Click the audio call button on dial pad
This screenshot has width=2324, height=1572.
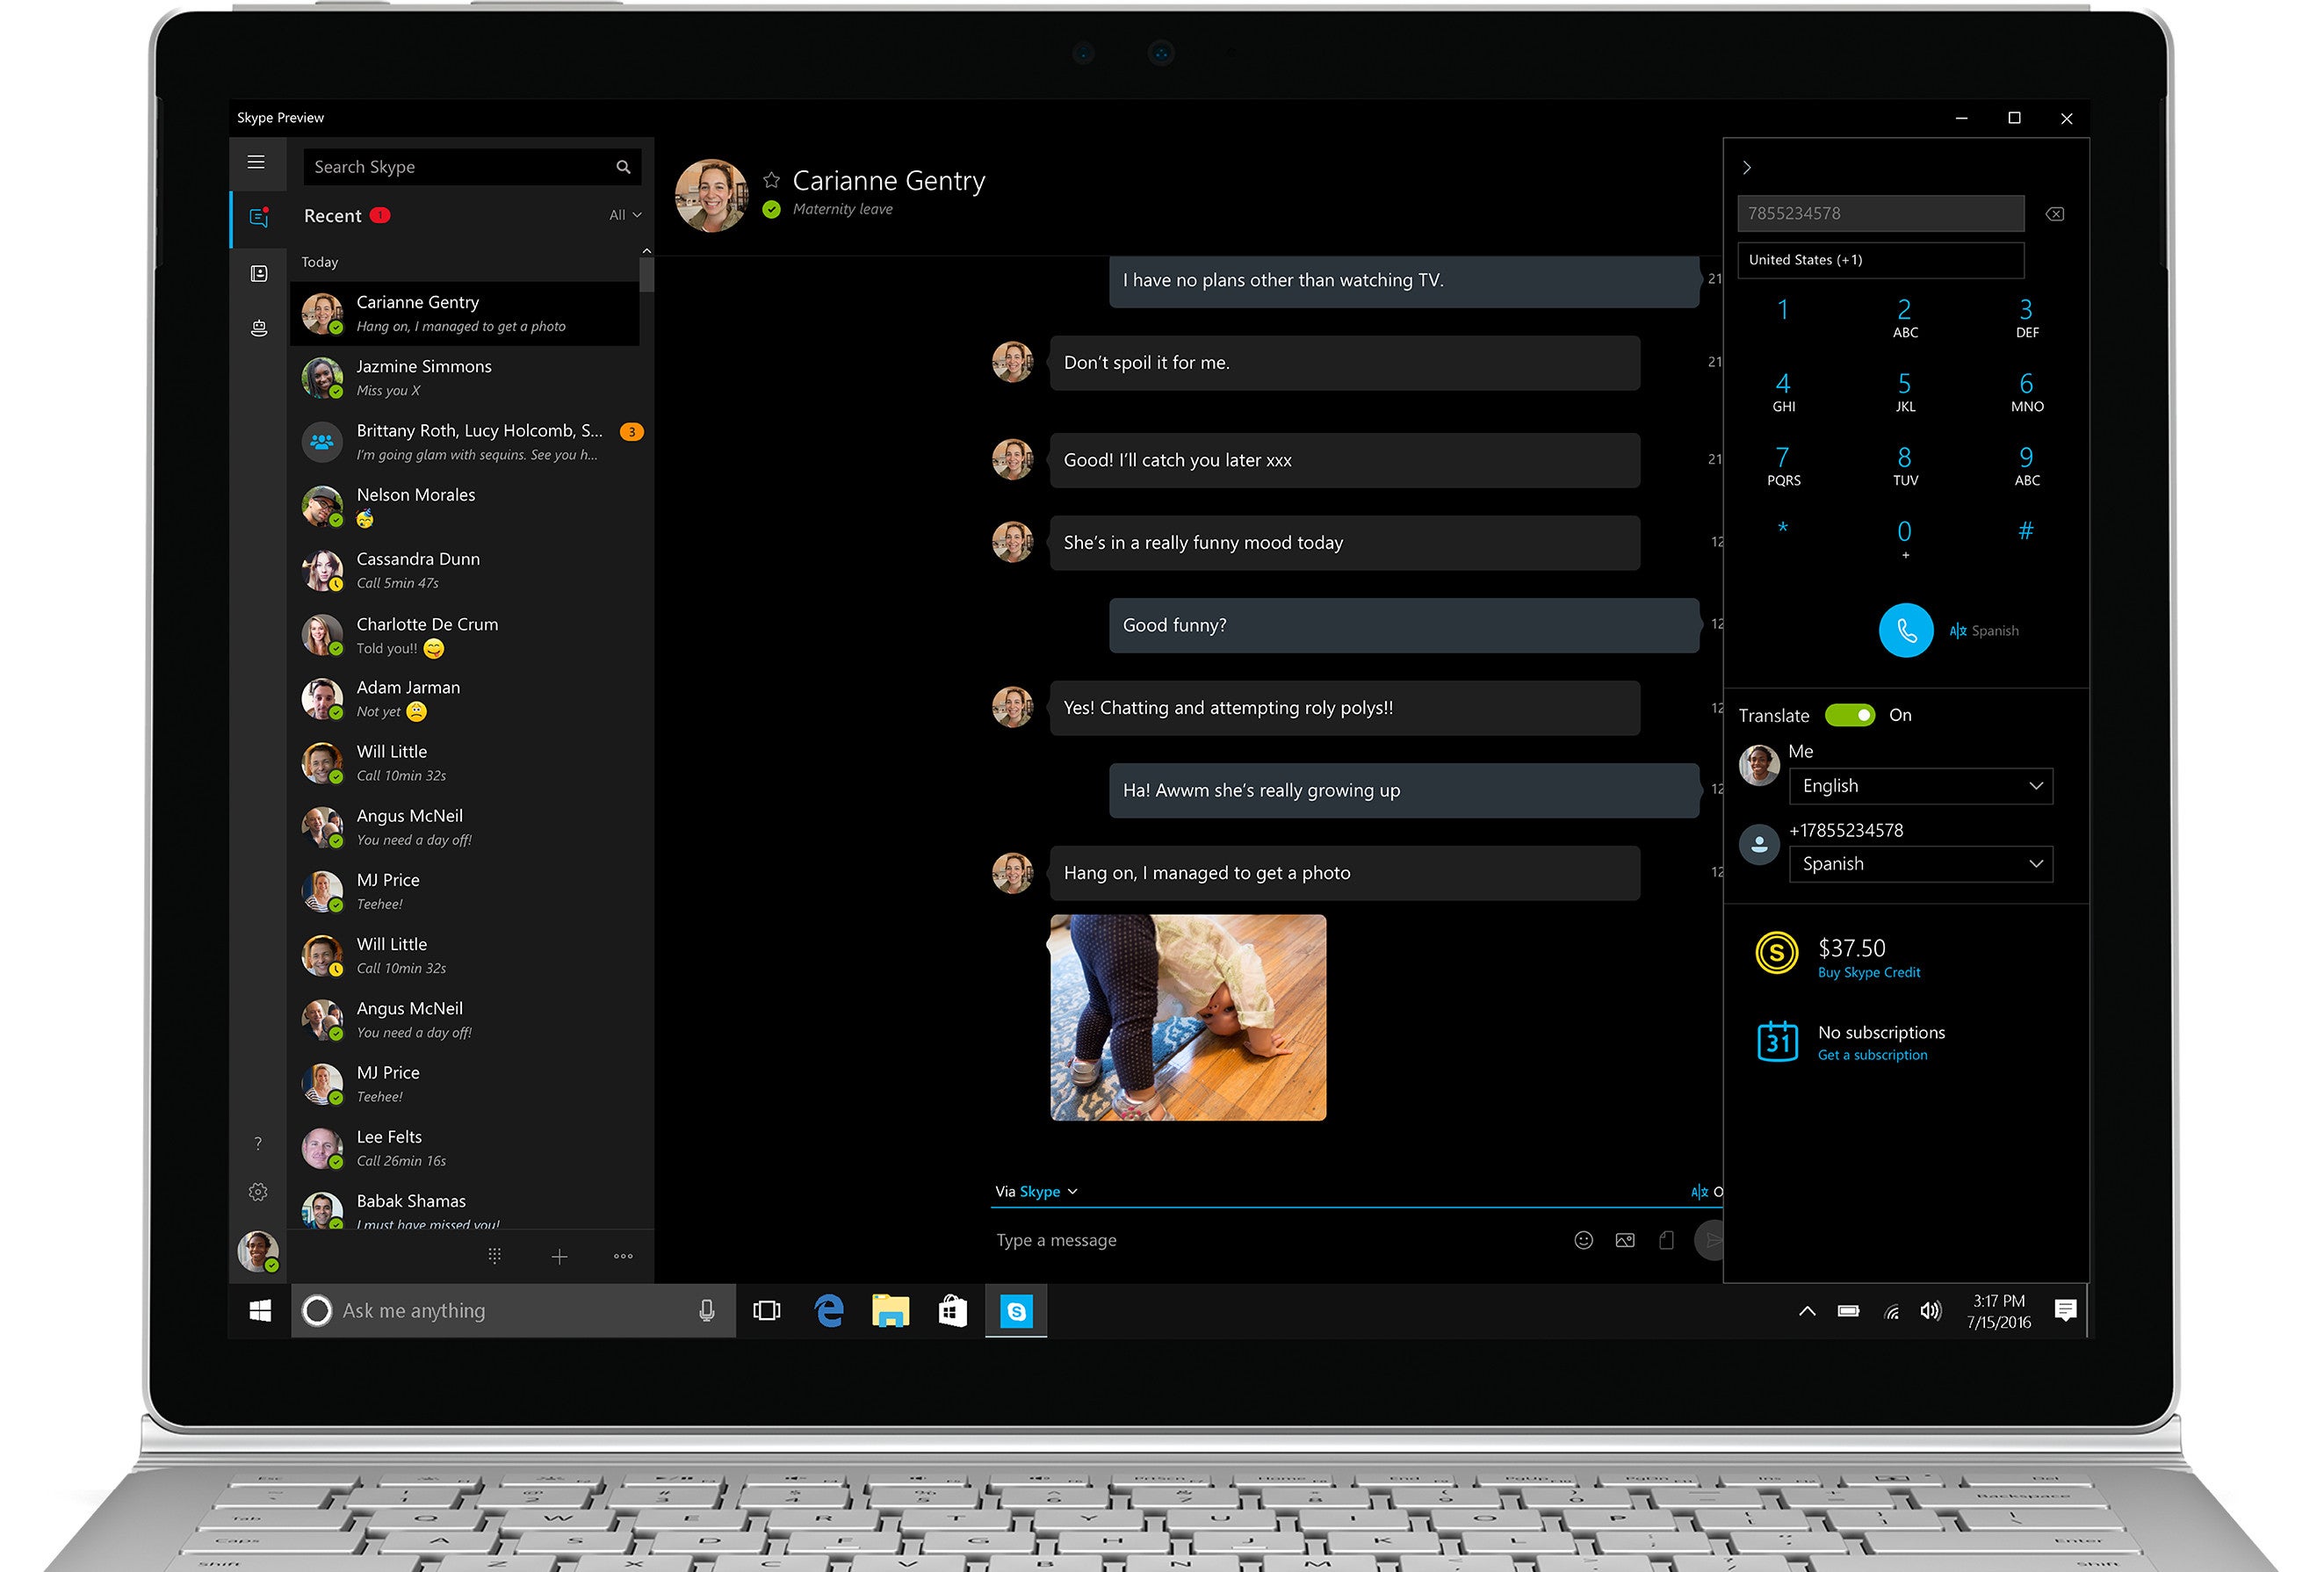(1905, 630)
